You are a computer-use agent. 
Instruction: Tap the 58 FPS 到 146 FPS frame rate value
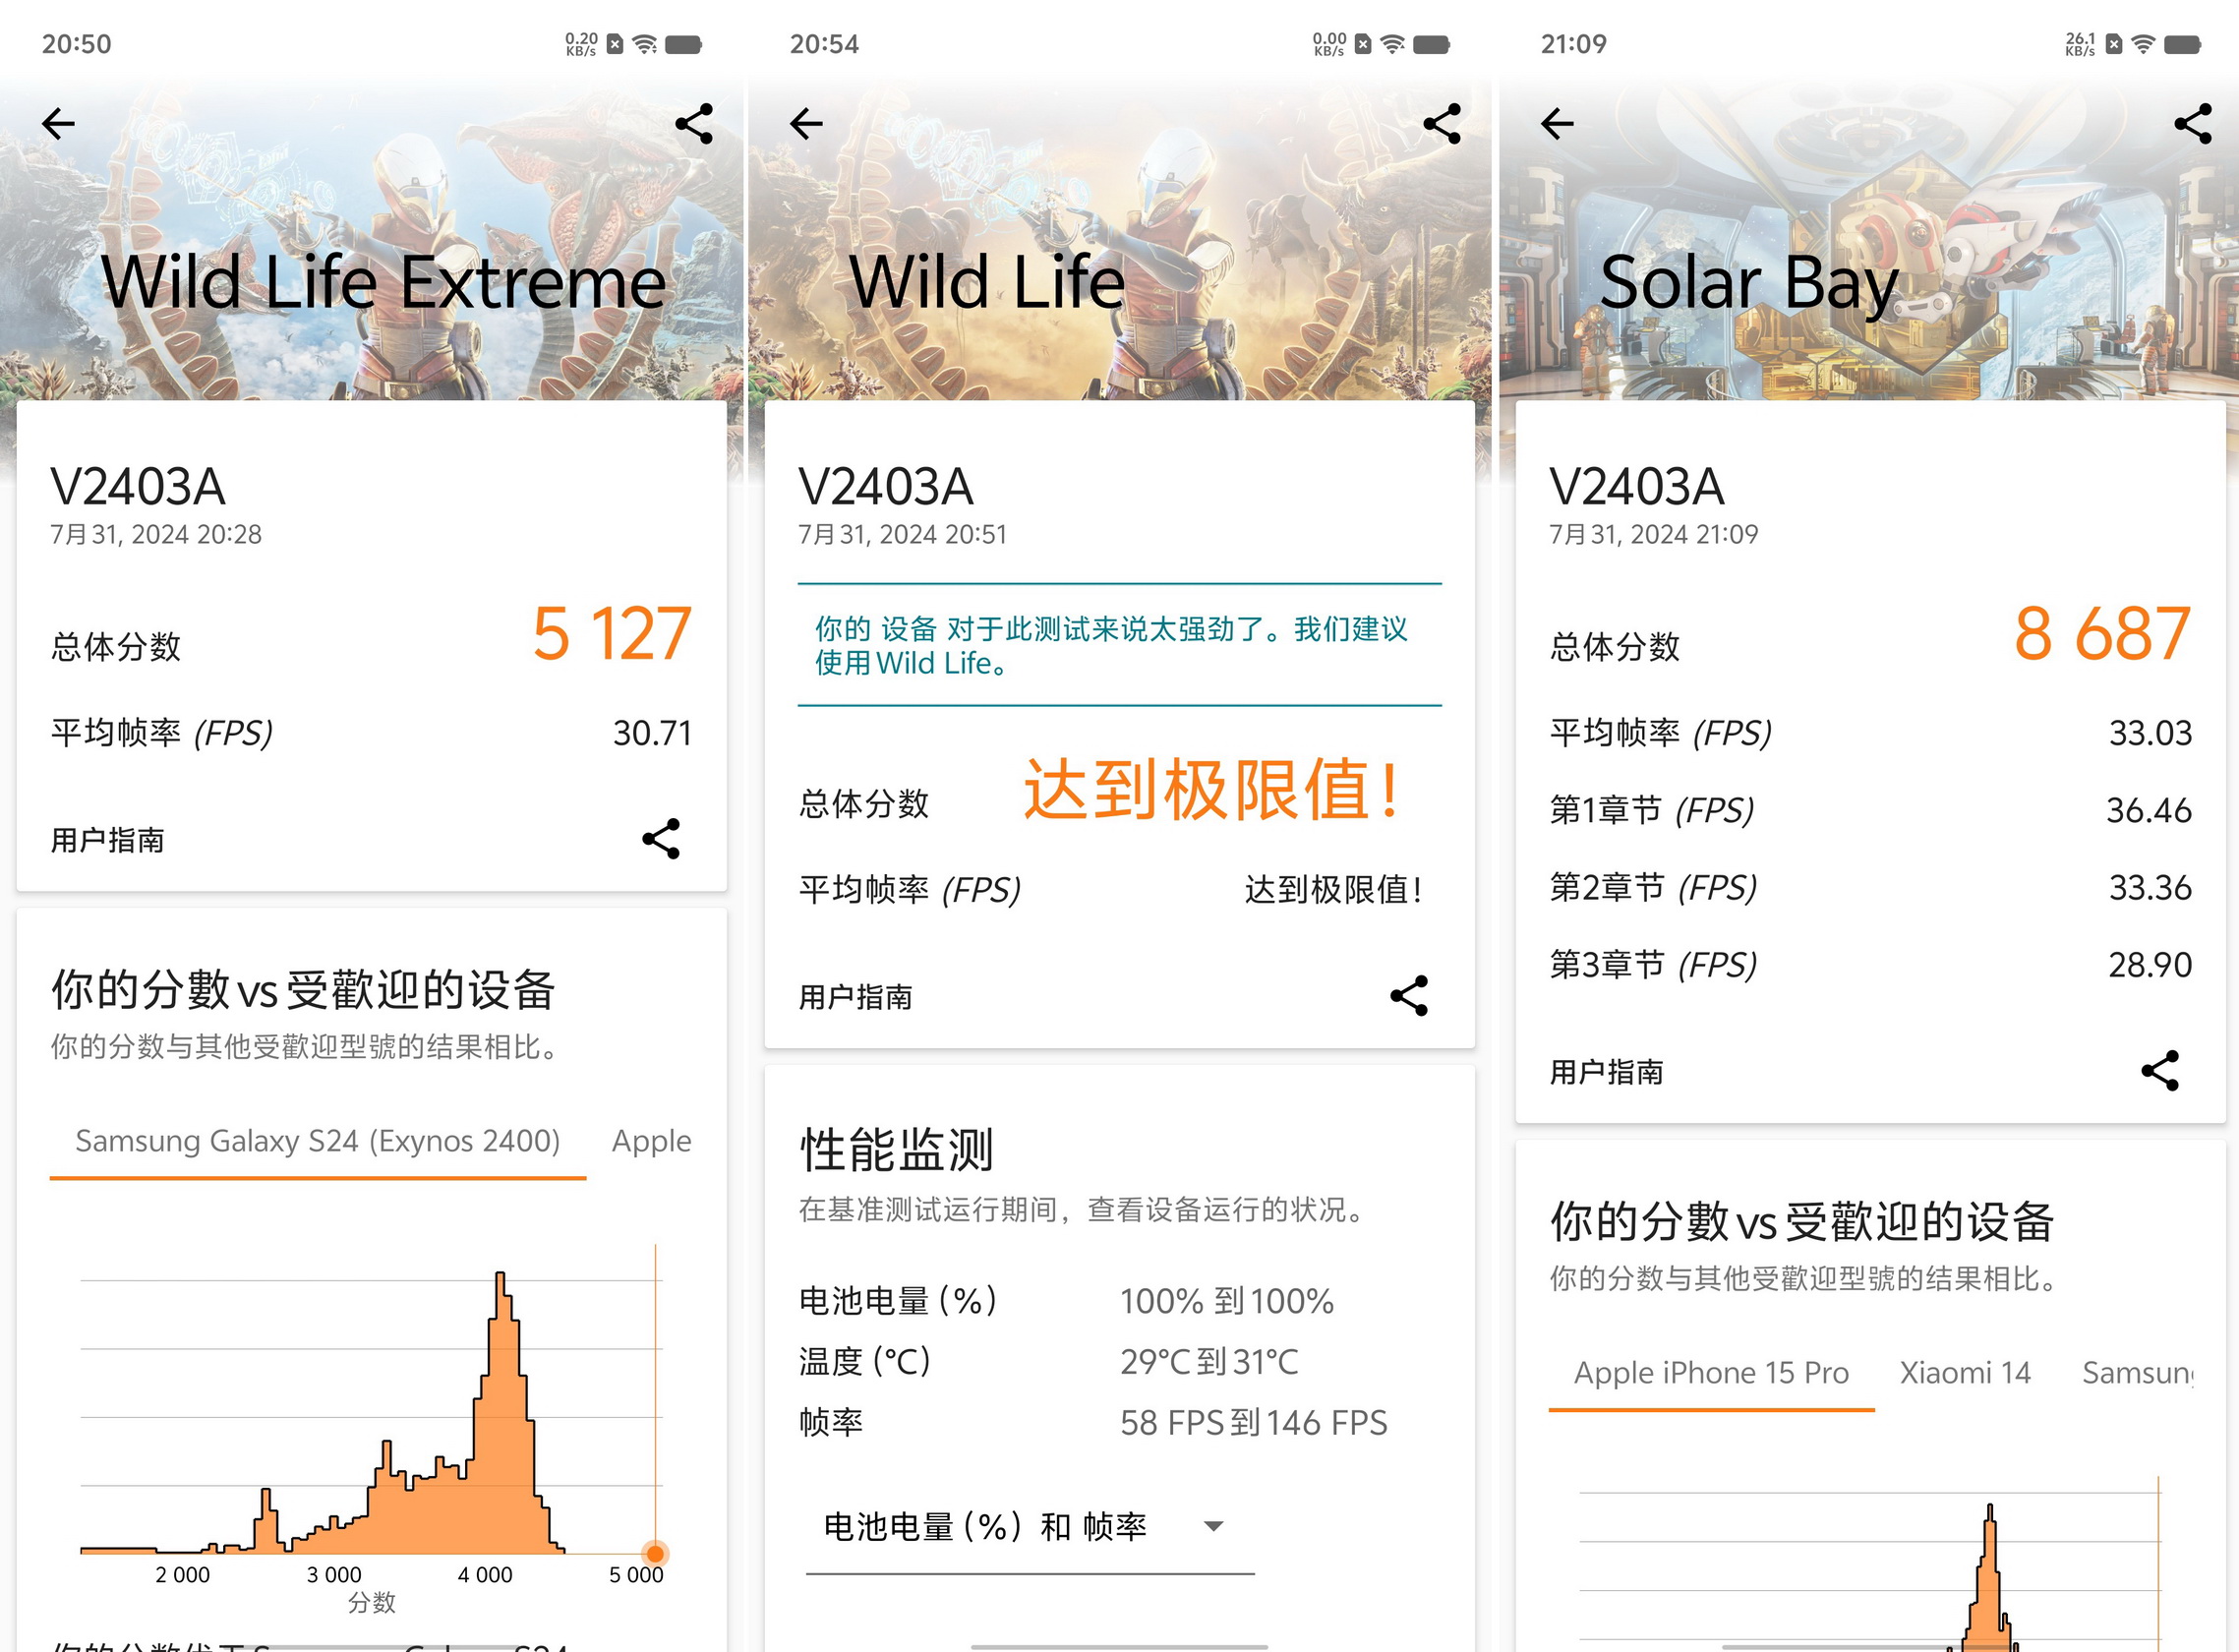1253,1422
